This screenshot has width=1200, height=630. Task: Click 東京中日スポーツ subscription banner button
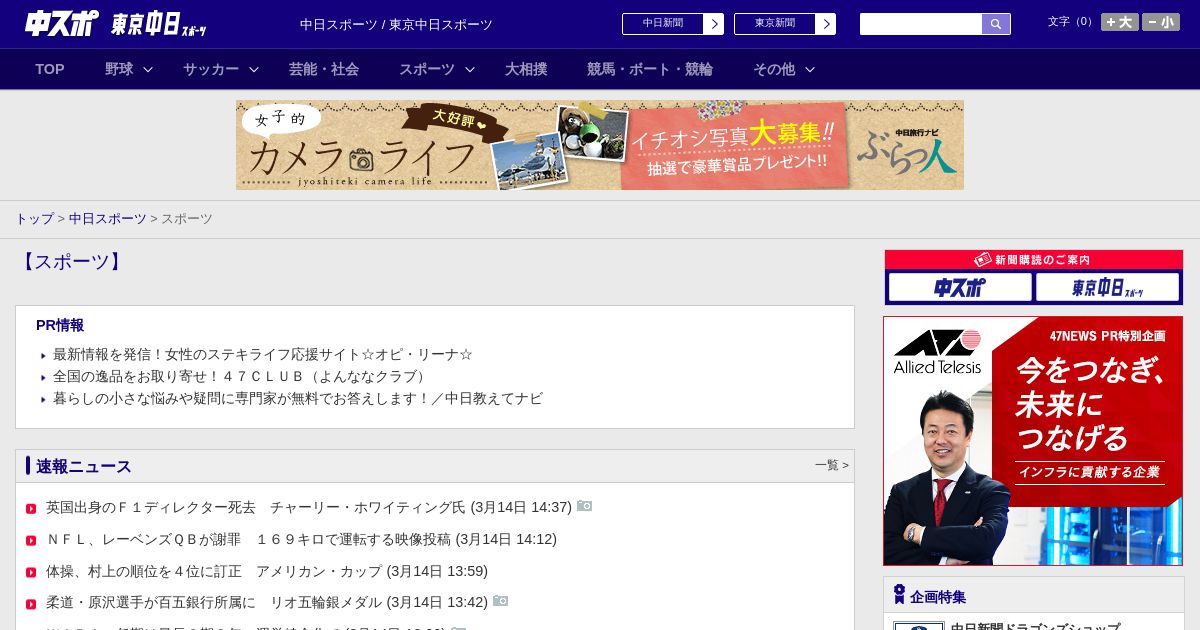pos(1108,287)
